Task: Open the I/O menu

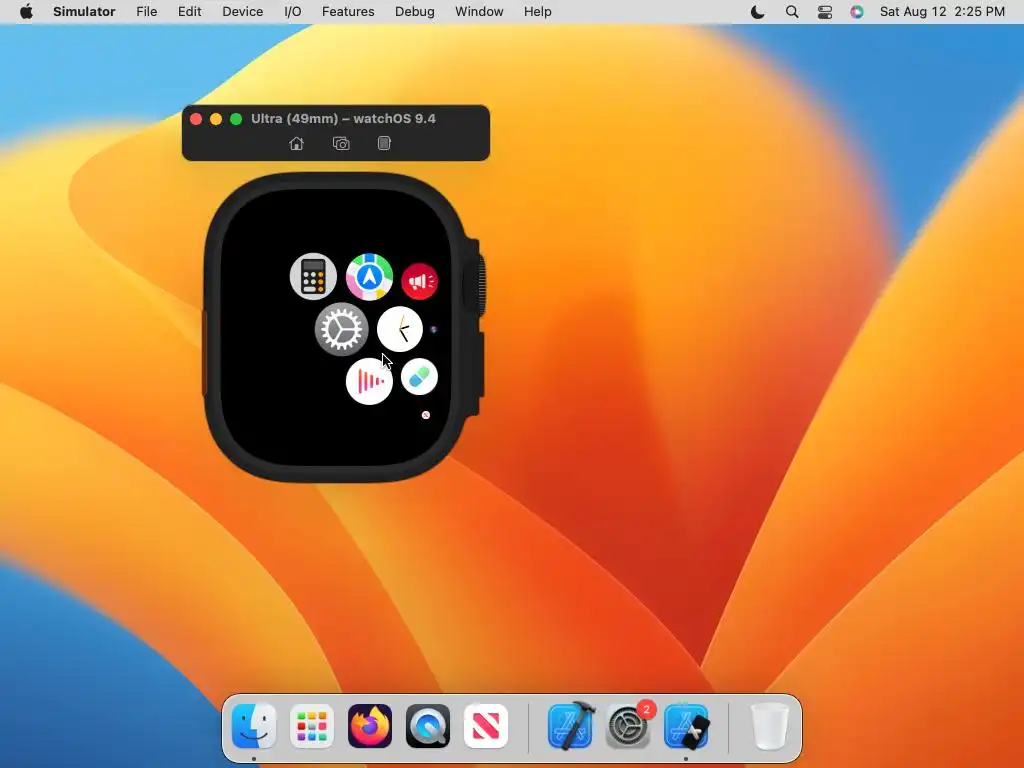Action: [x=293, y=12]
